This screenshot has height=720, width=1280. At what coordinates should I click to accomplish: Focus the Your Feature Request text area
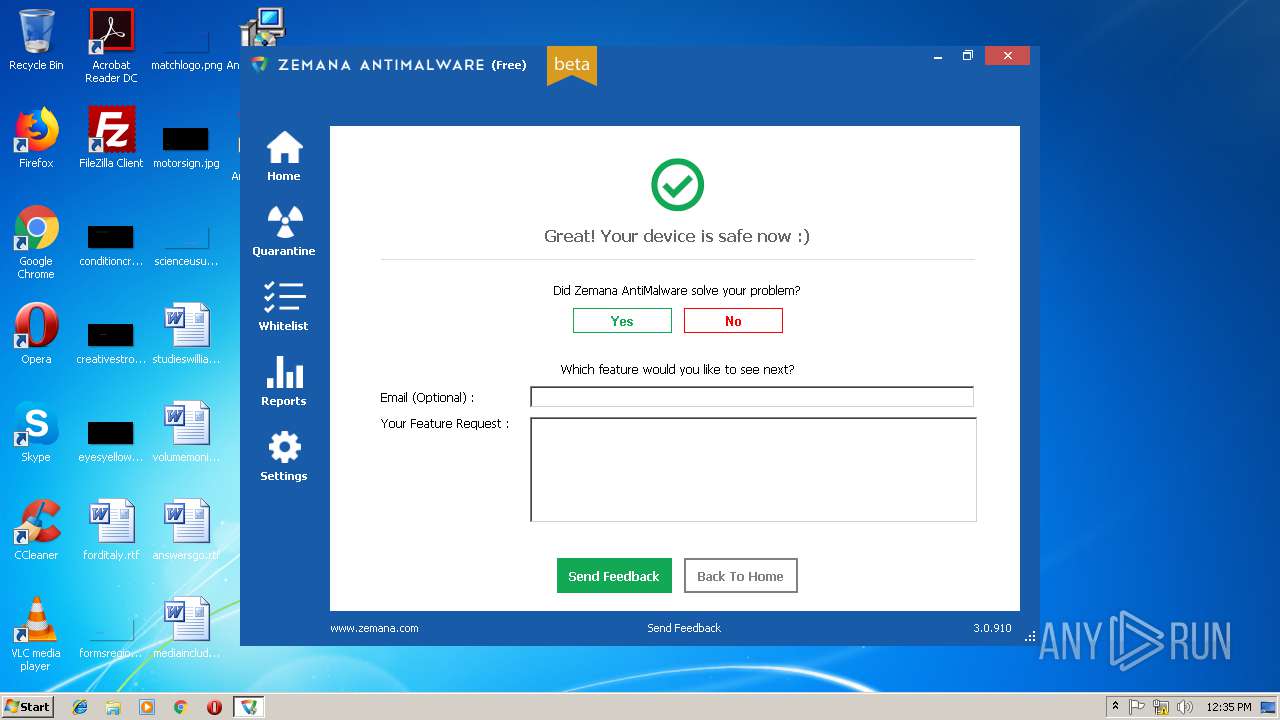point(753,470)
